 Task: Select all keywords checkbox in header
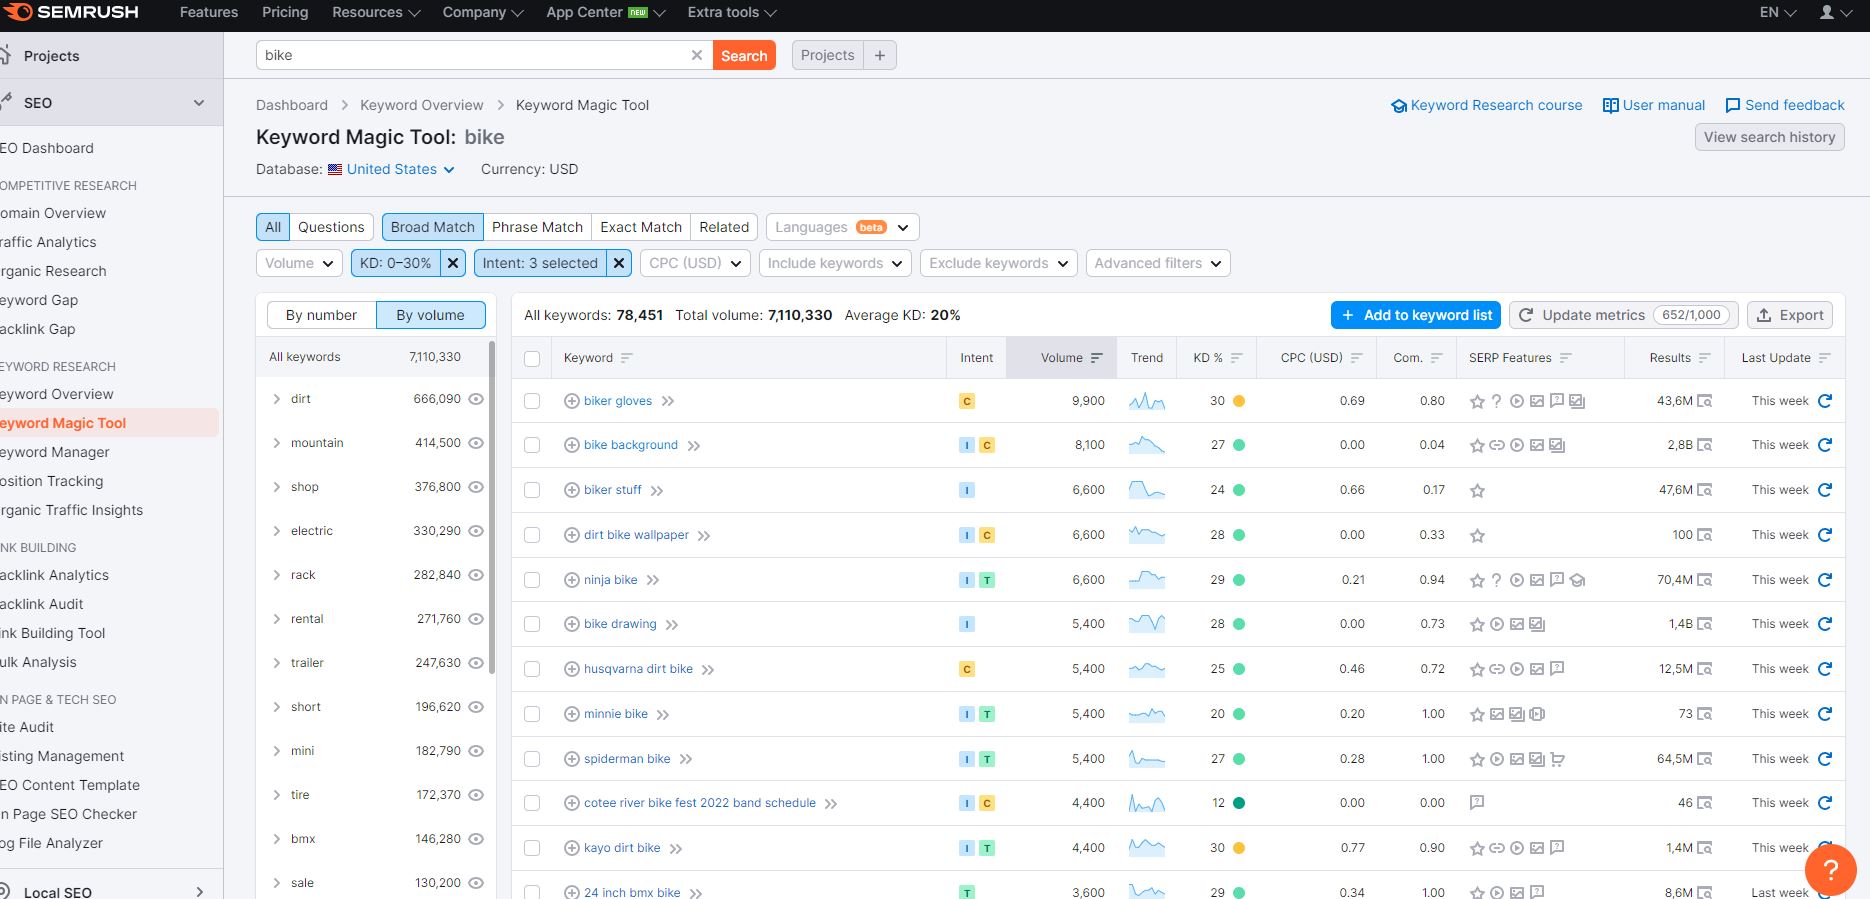[x=532, y=358]
